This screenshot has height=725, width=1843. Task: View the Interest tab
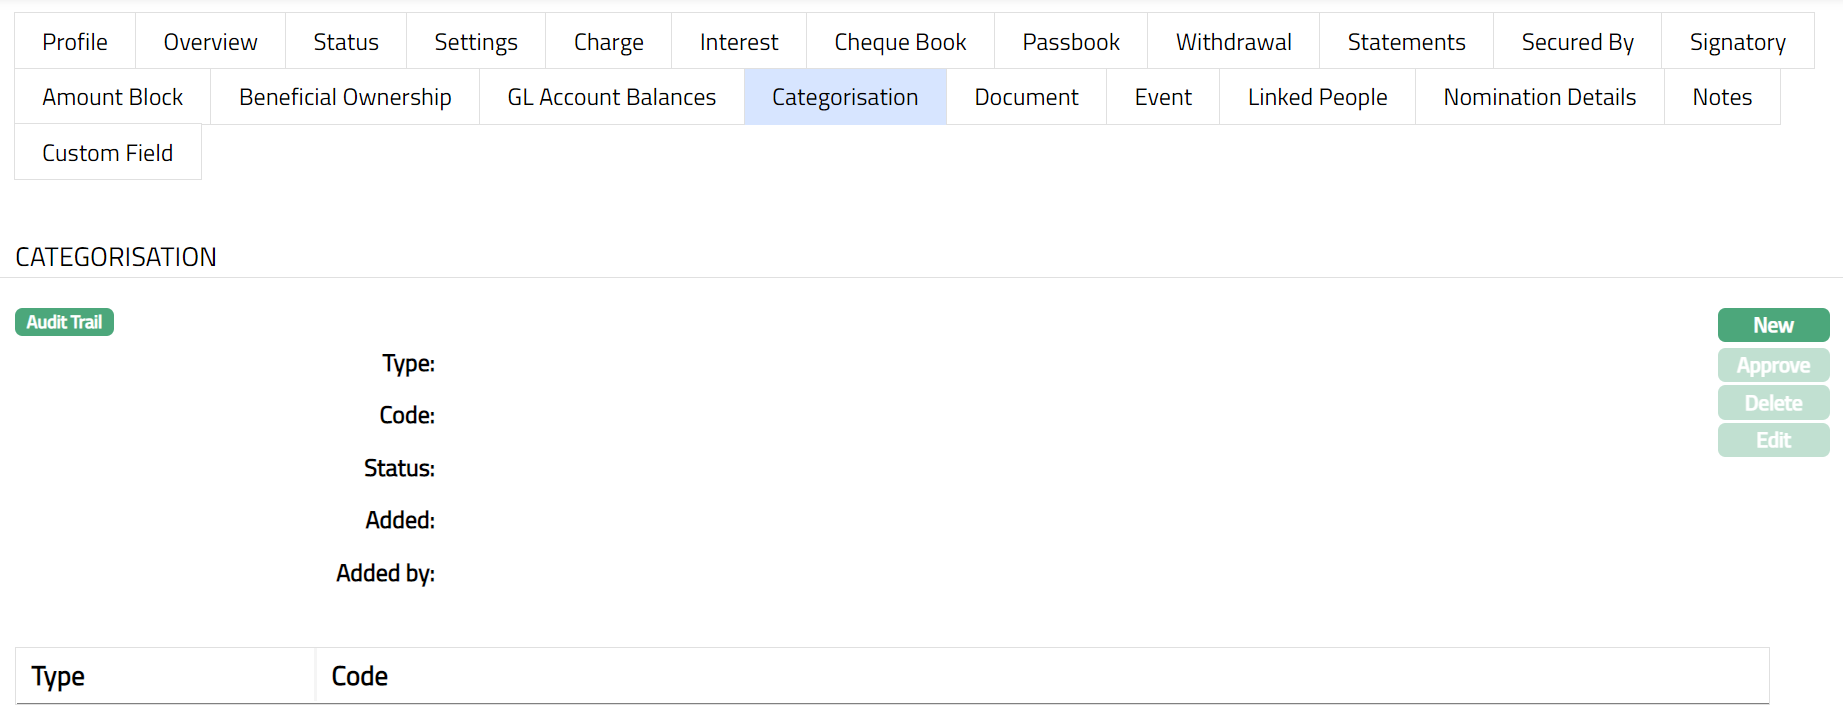(739, 42)
